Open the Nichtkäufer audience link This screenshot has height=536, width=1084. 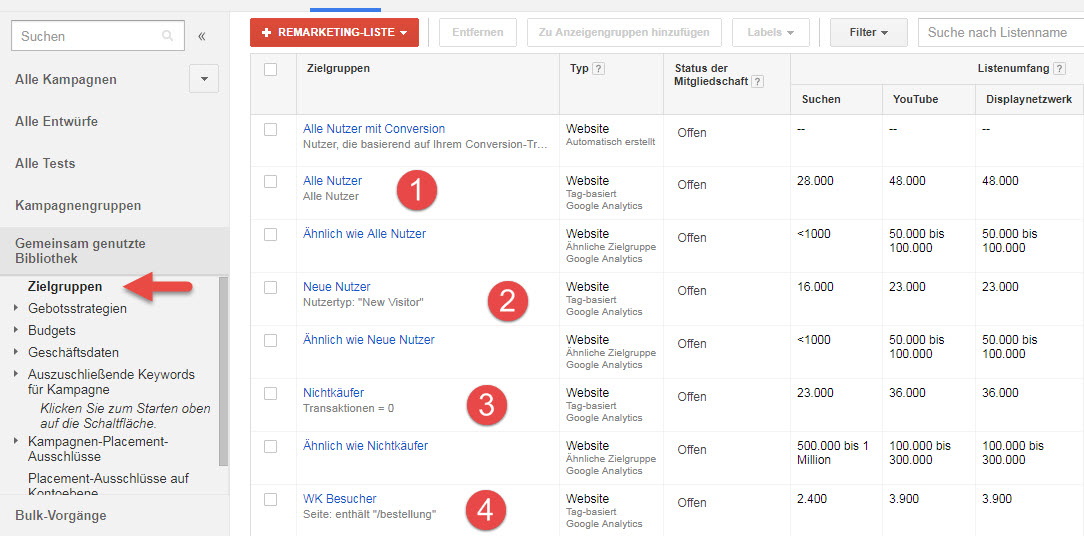click(333, 393)
